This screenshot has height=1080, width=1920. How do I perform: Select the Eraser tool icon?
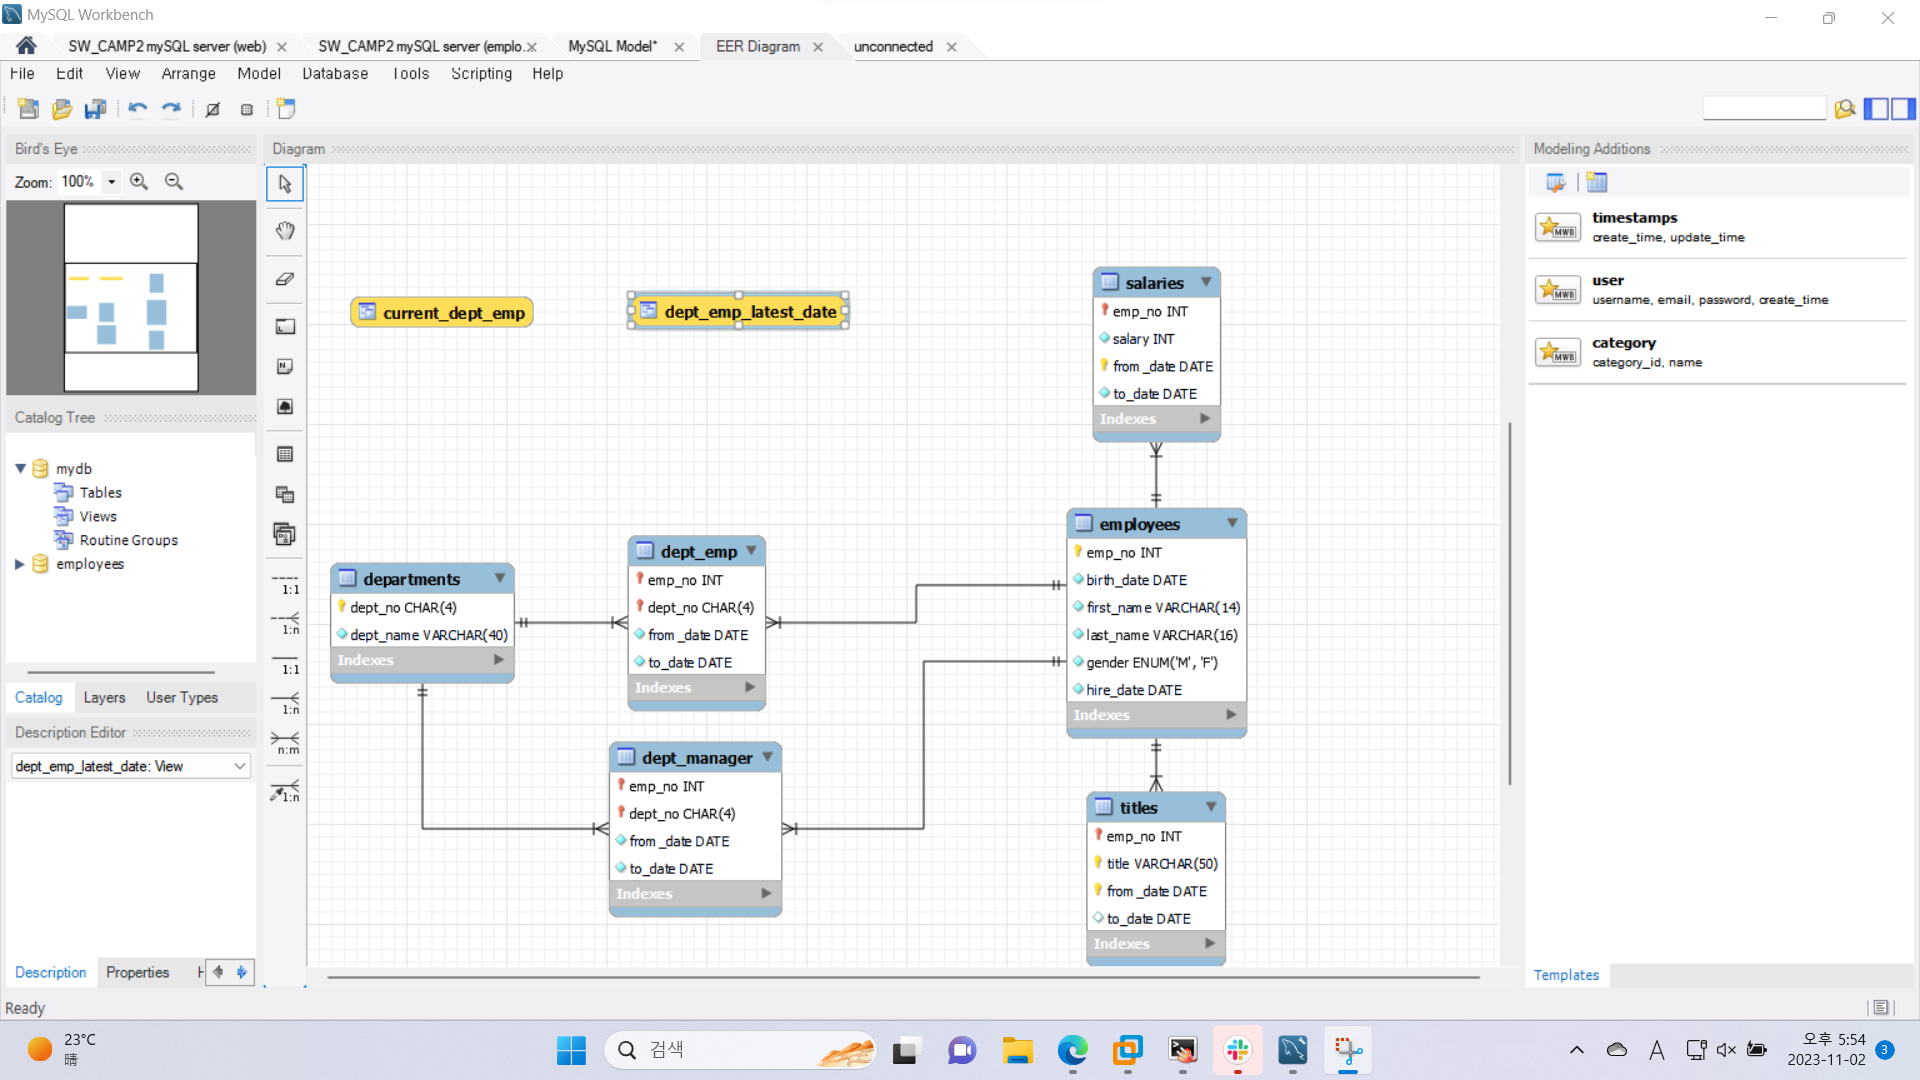click(285, 278)
